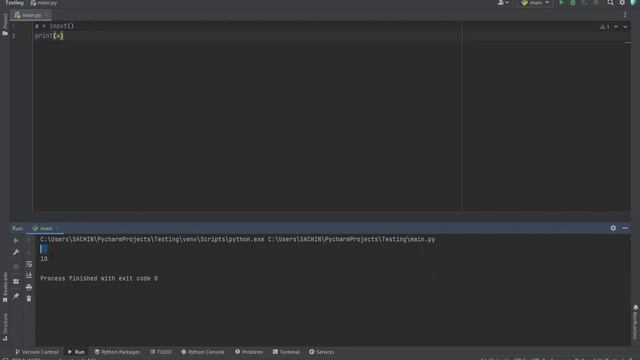The image size is (640, 360).
Task: Close the main.py editor tab
Action: pyautogui.click(x=46, y=15)
